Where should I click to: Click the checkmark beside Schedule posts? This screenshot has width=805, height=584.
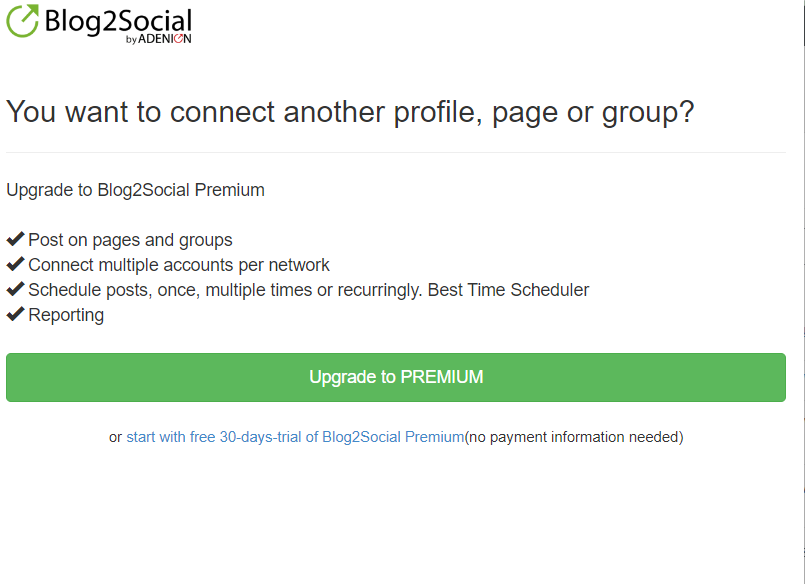[15, 289]
